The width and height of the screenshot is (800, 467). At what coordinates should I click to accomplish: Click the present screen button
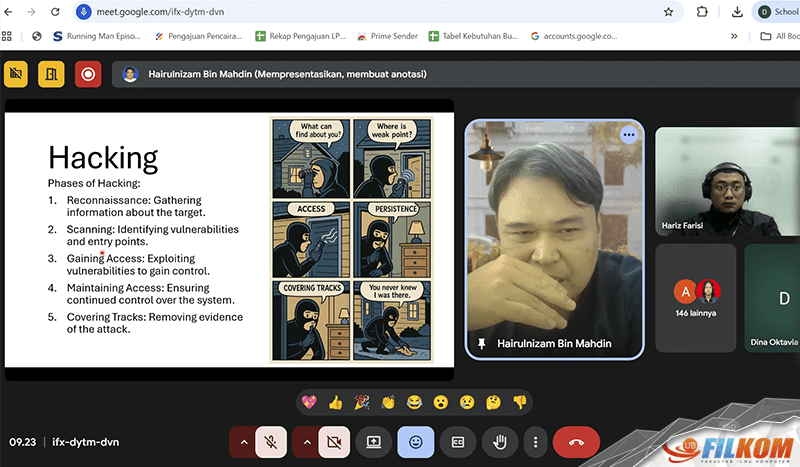click(x=373, y=441)
